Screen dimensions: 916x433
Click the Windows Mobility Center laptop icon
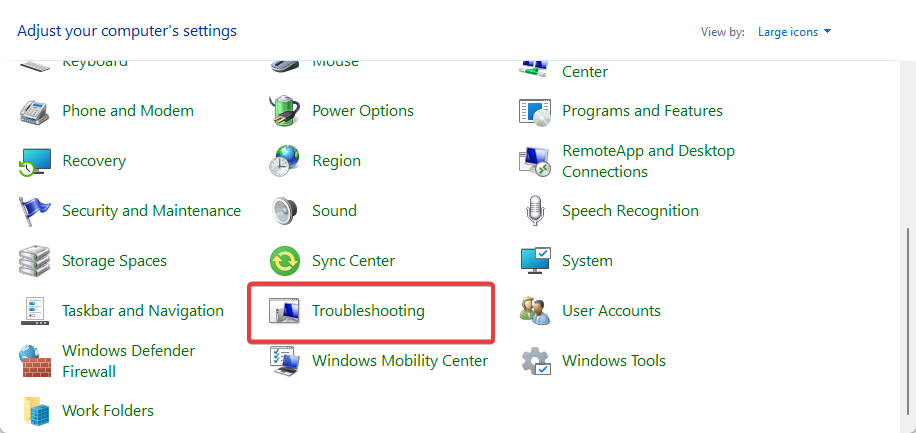click(x=284, y=361)
